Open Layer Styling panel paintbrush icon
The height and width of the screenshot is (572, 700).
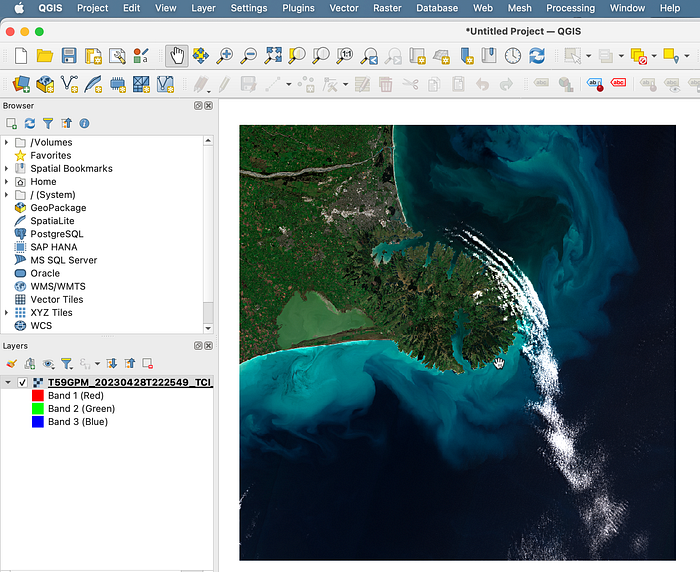(x=12, y=364)
